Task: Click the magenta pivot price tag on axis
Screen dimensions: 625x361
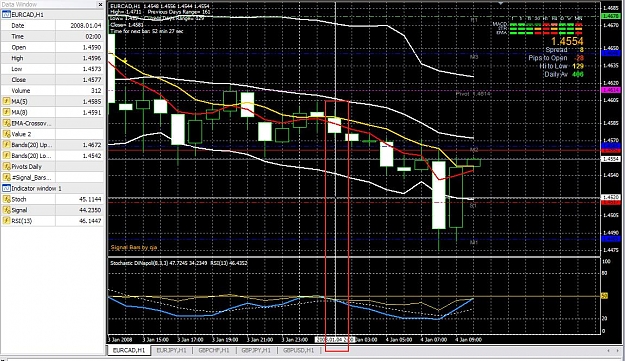Action: tap(610, 90)
